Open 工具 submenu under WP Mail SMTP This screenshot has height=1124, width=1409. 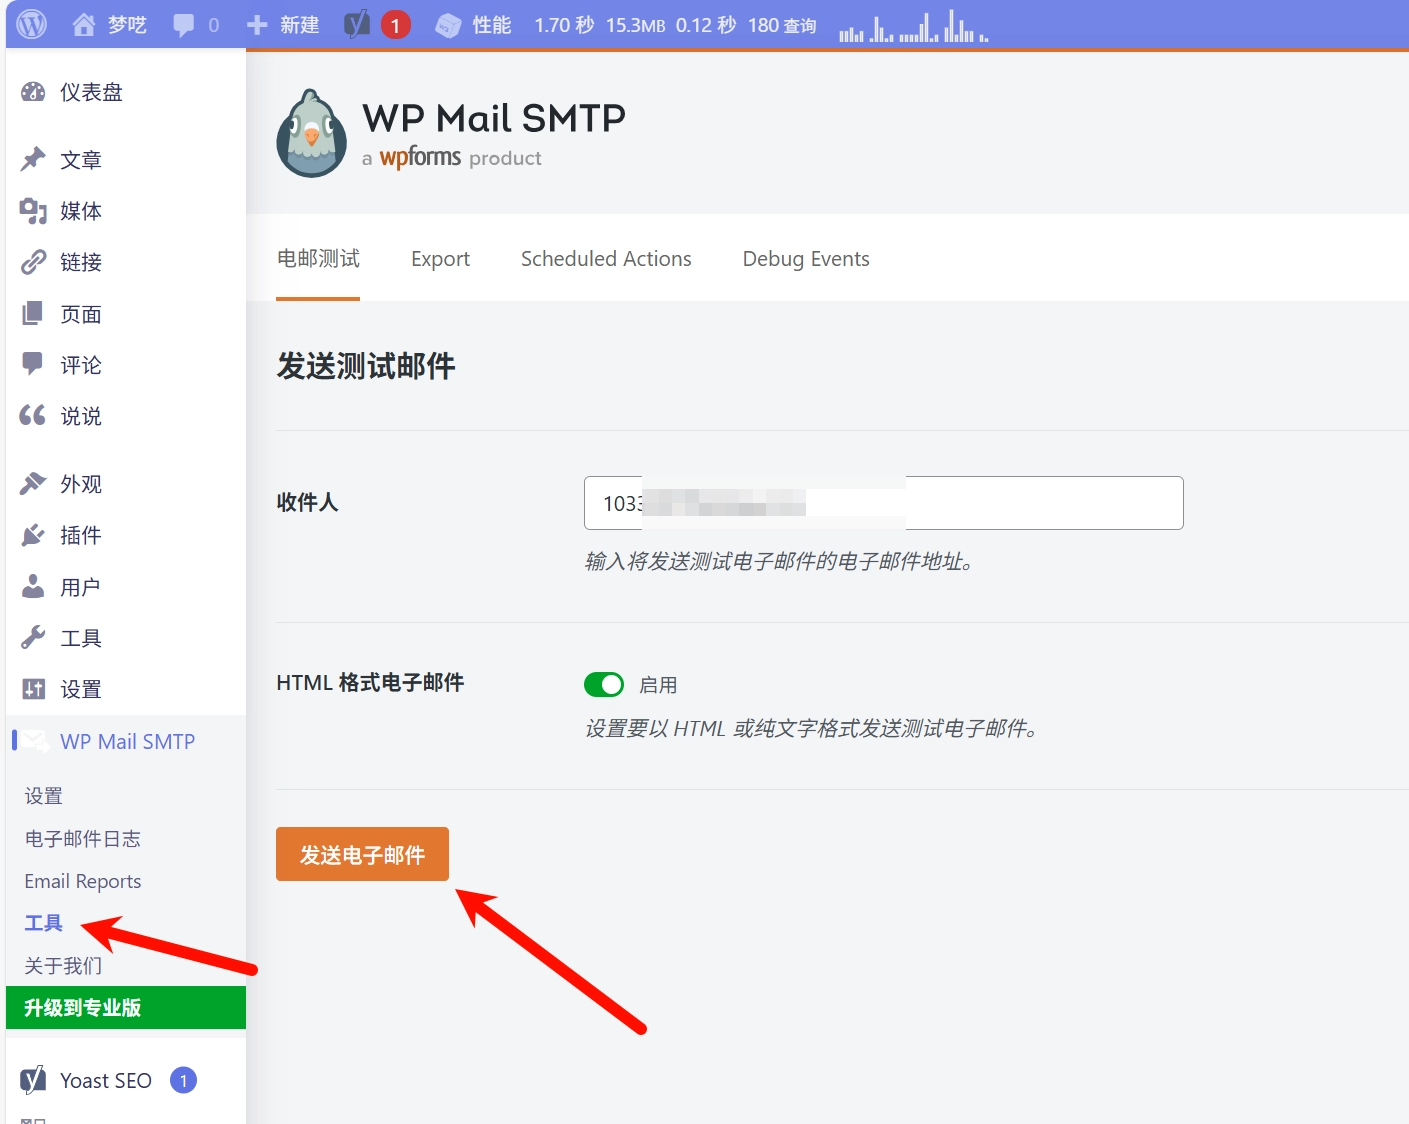pos(44,923)
